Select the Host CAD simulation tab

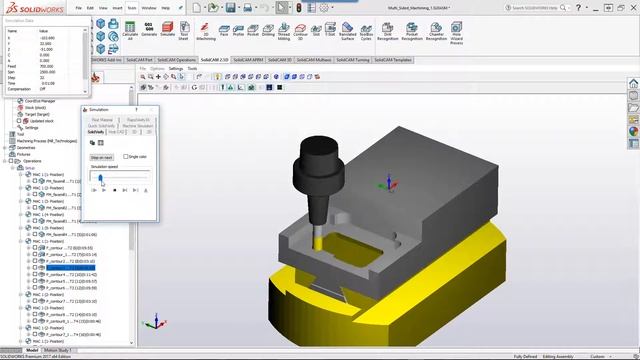coord(116,132)
